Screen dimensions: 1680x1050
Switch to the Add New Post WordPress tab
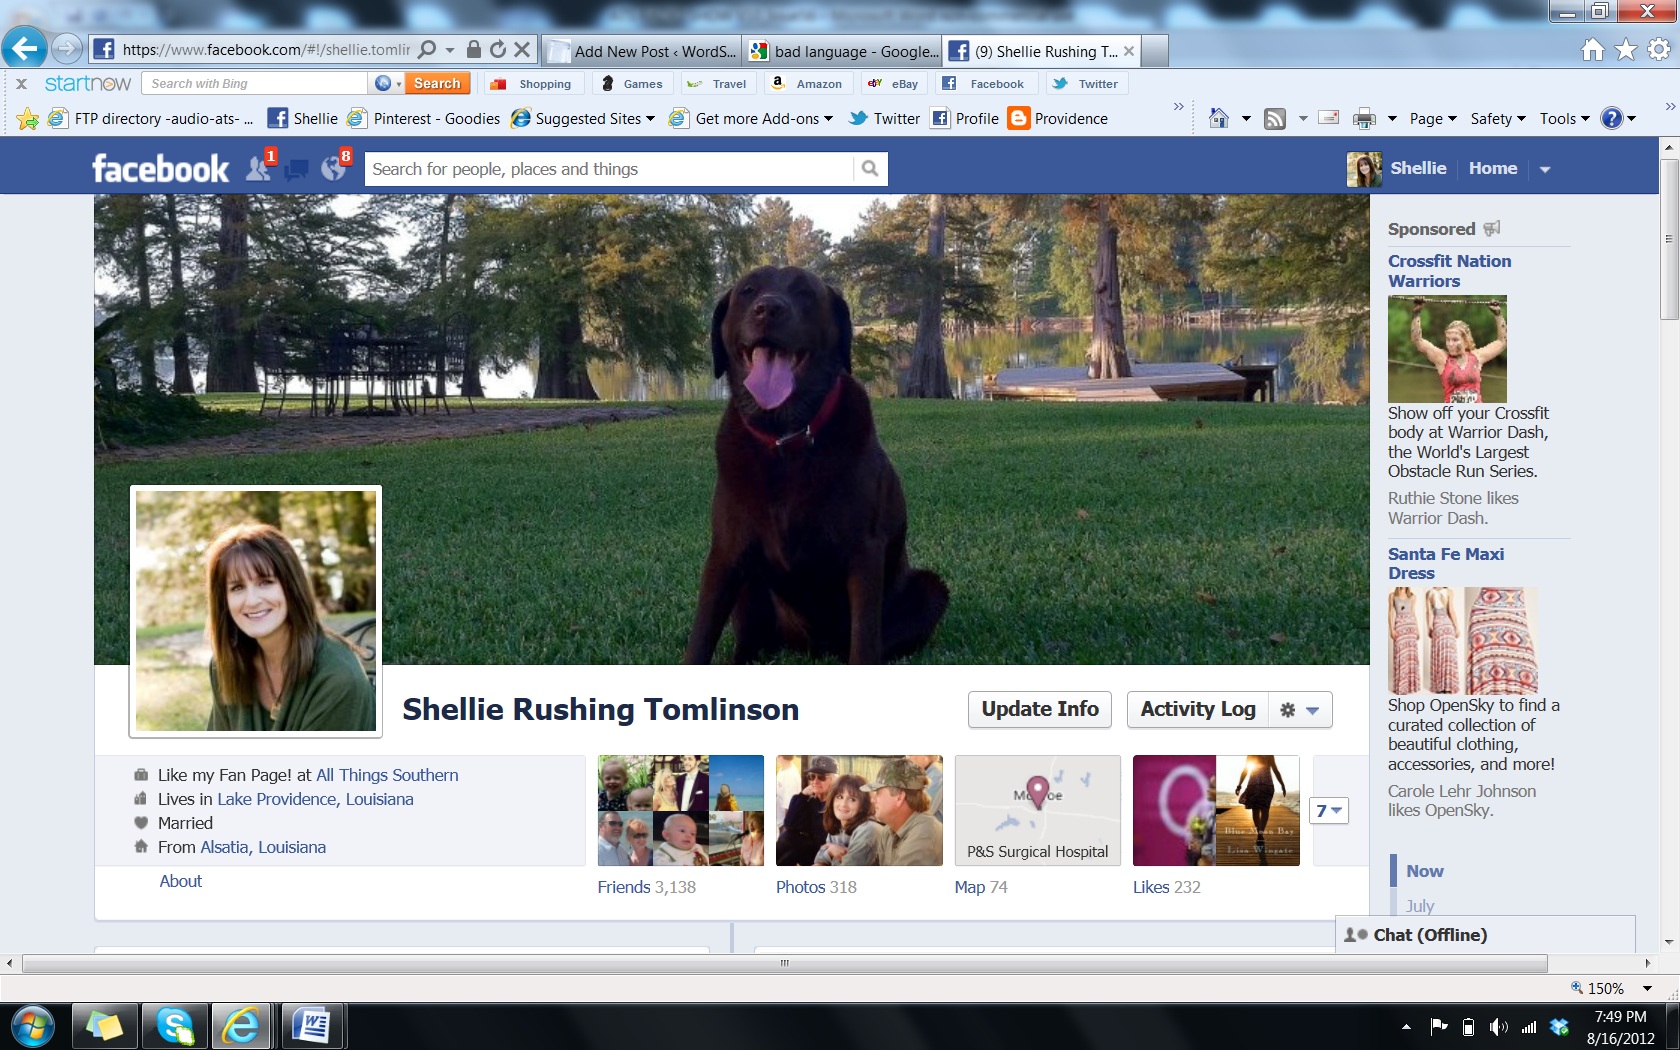[x=643, y=51]
